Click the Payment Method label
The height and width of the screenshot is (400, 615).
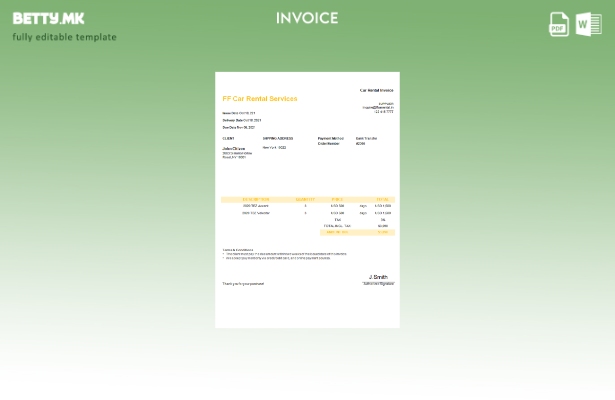click(330, 138)
